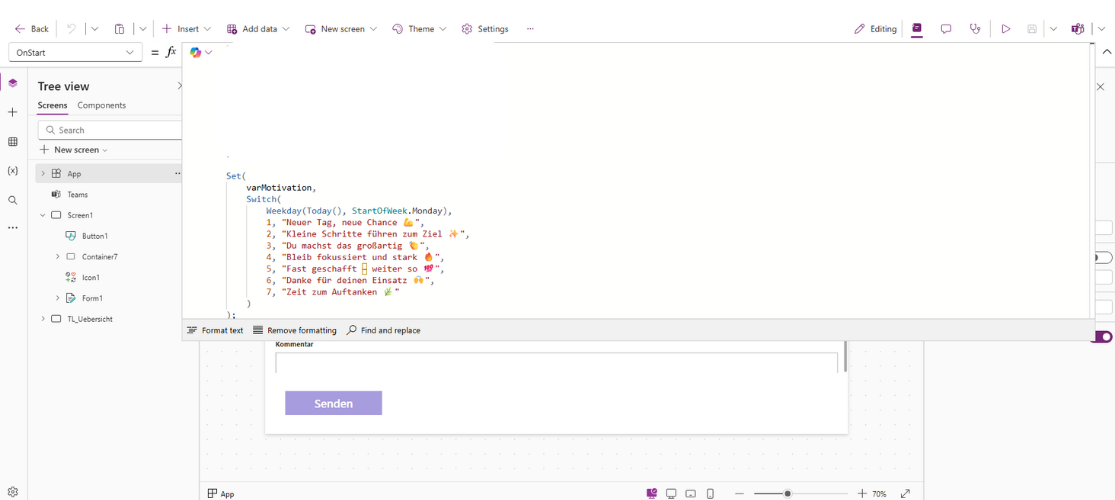Open the Data pane in left rail

(x=13, y=142)
